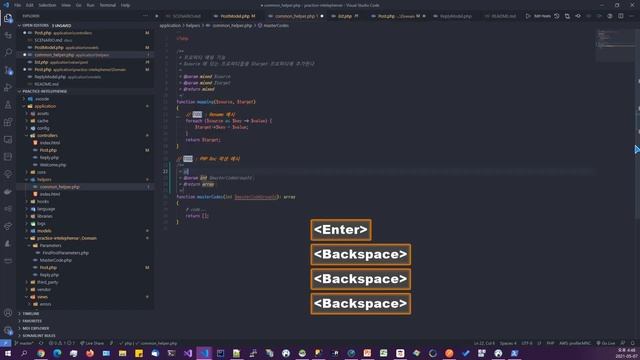
Task: Open the Source Control view
Action: click(8, 70)
